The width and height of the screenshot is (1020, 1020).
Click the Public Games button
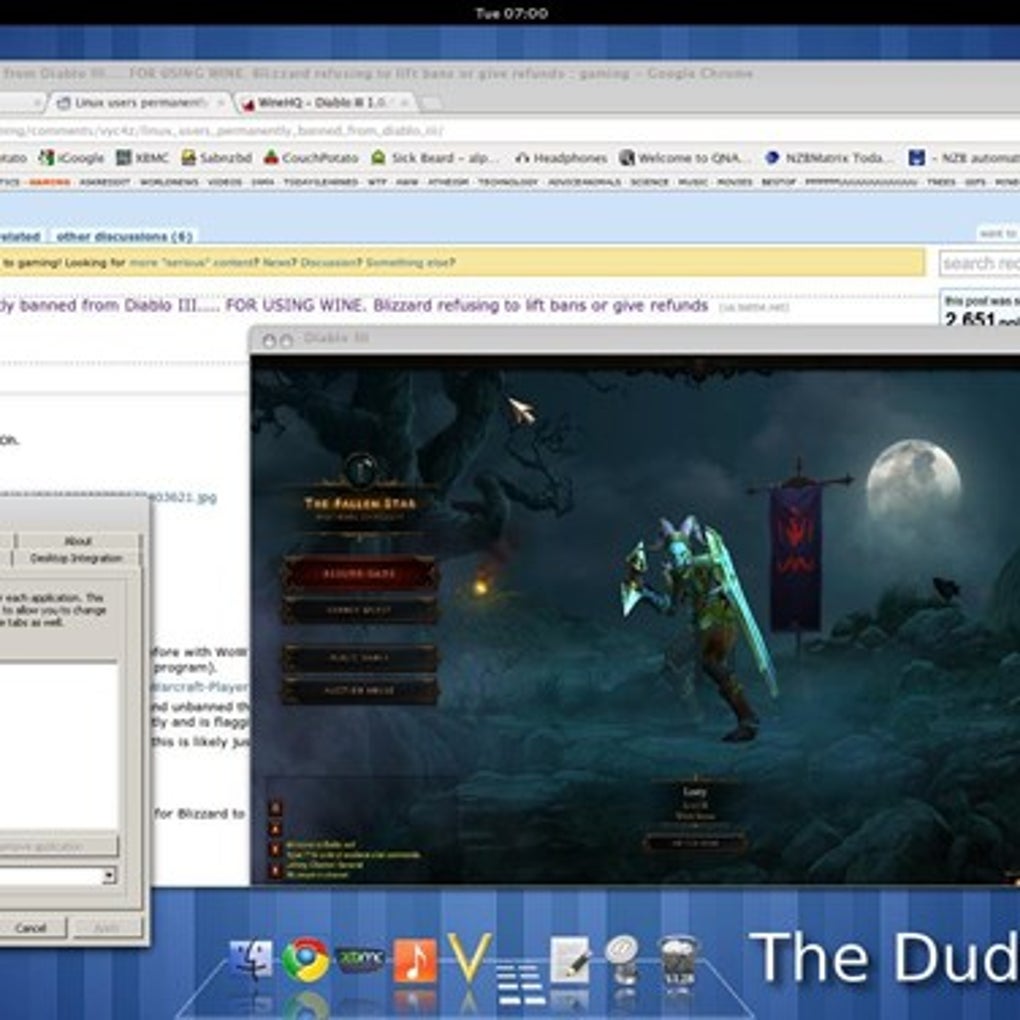coord(359,658)
